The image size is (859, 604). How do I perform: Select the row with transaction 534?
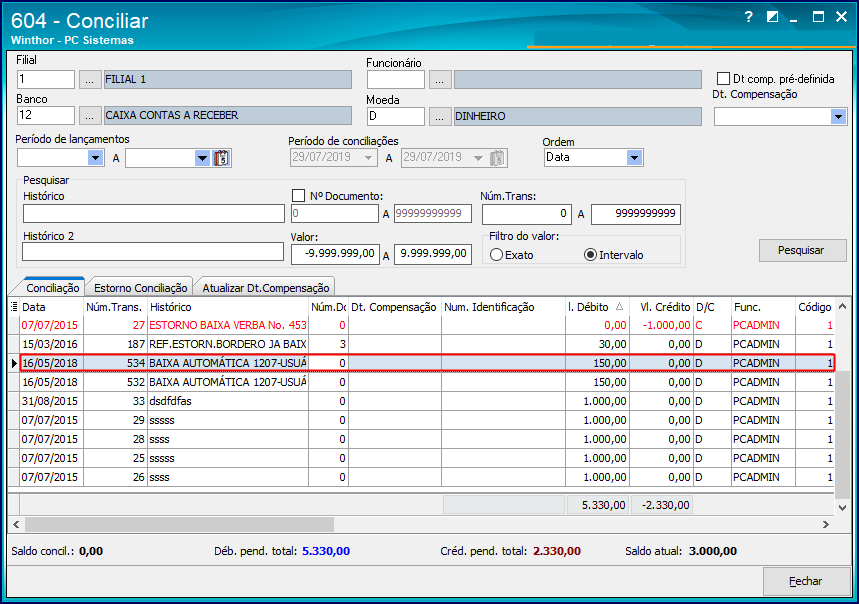click(x=427, y=363)
